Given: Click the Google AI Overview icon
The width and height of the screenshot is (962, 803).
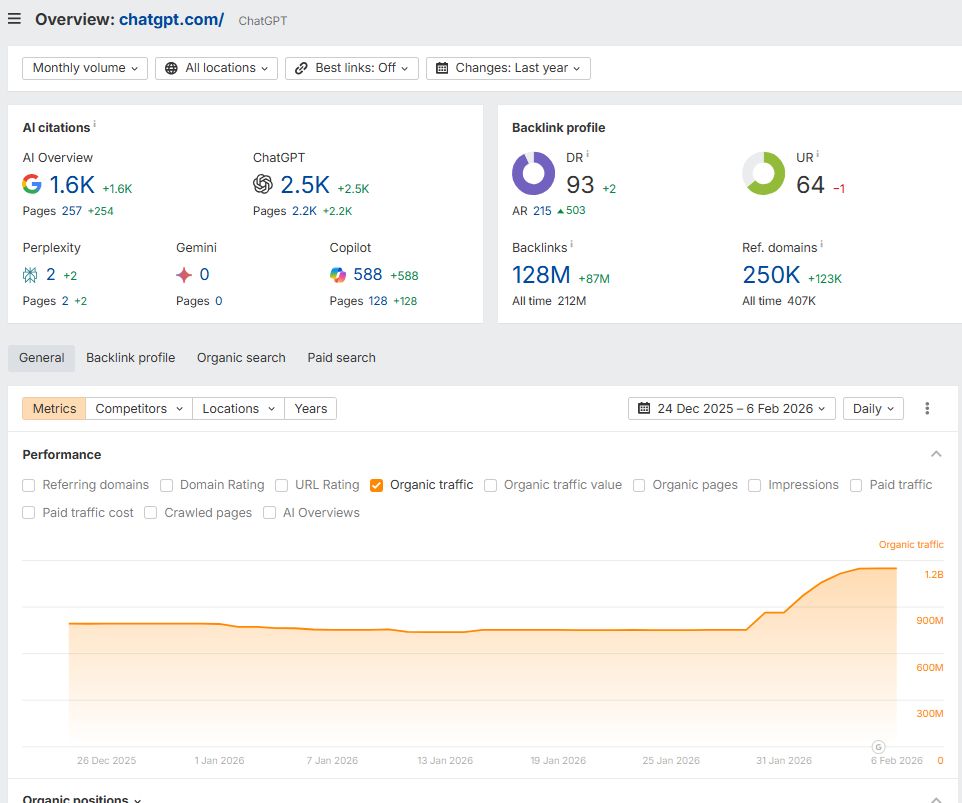Looking at the screenshot, I should pyautogui.click(x=32, y=184).
